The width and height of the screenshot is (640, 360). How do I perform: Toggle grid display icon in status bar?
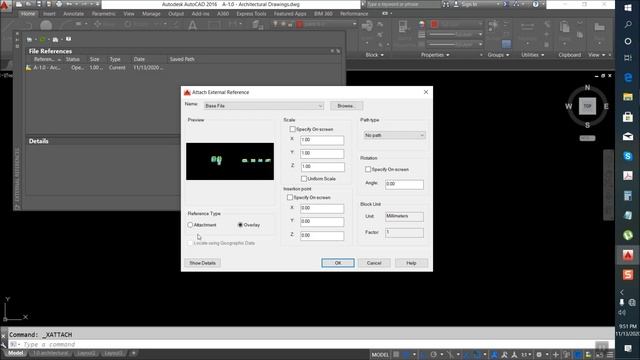(396, 355)
